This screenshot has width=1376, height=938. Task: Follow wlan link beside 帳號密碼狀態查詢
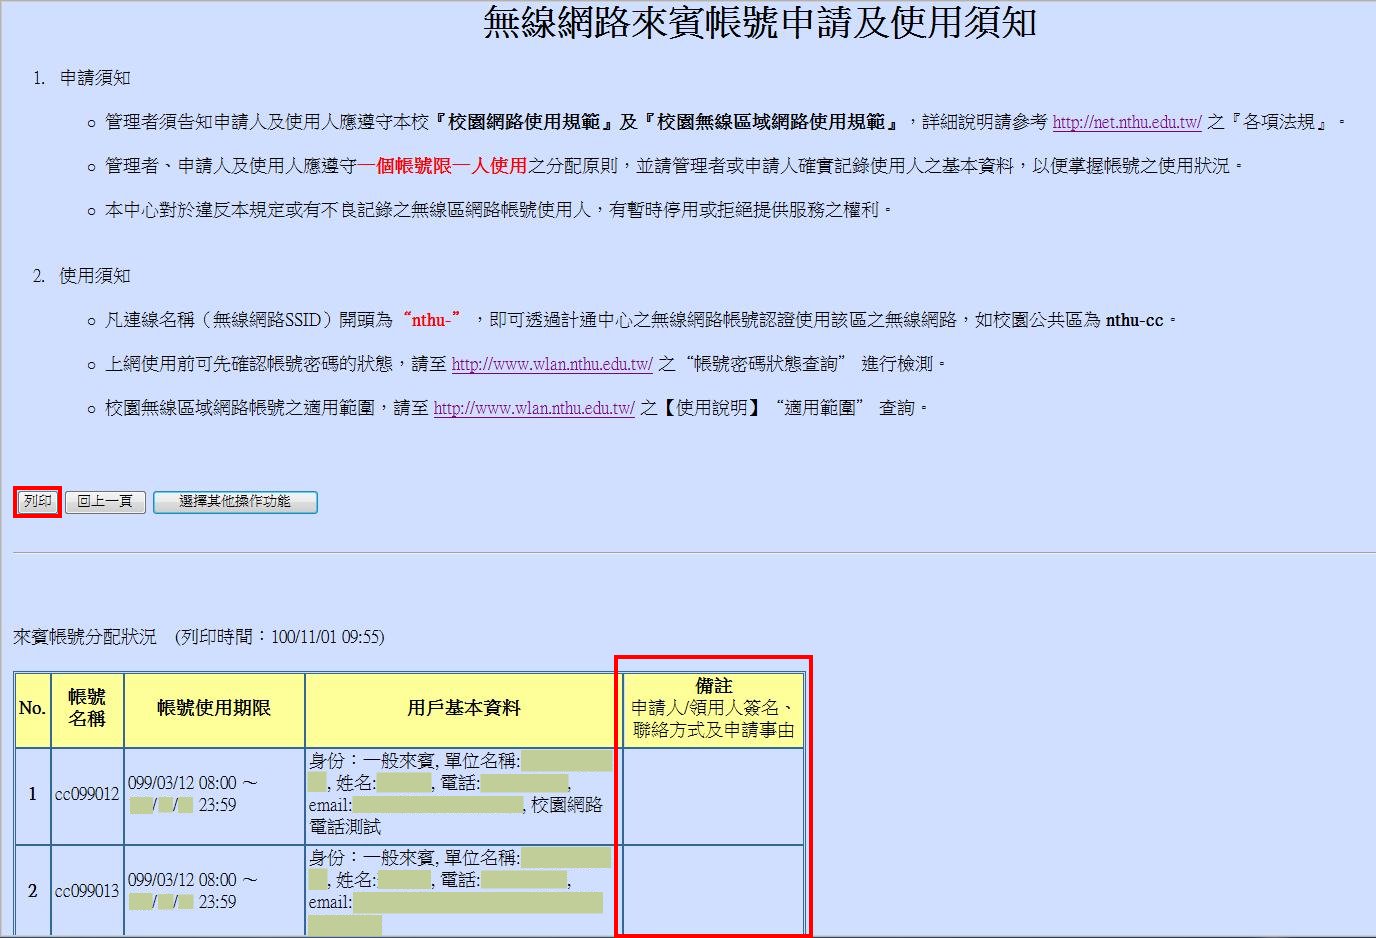click(552, 364)
